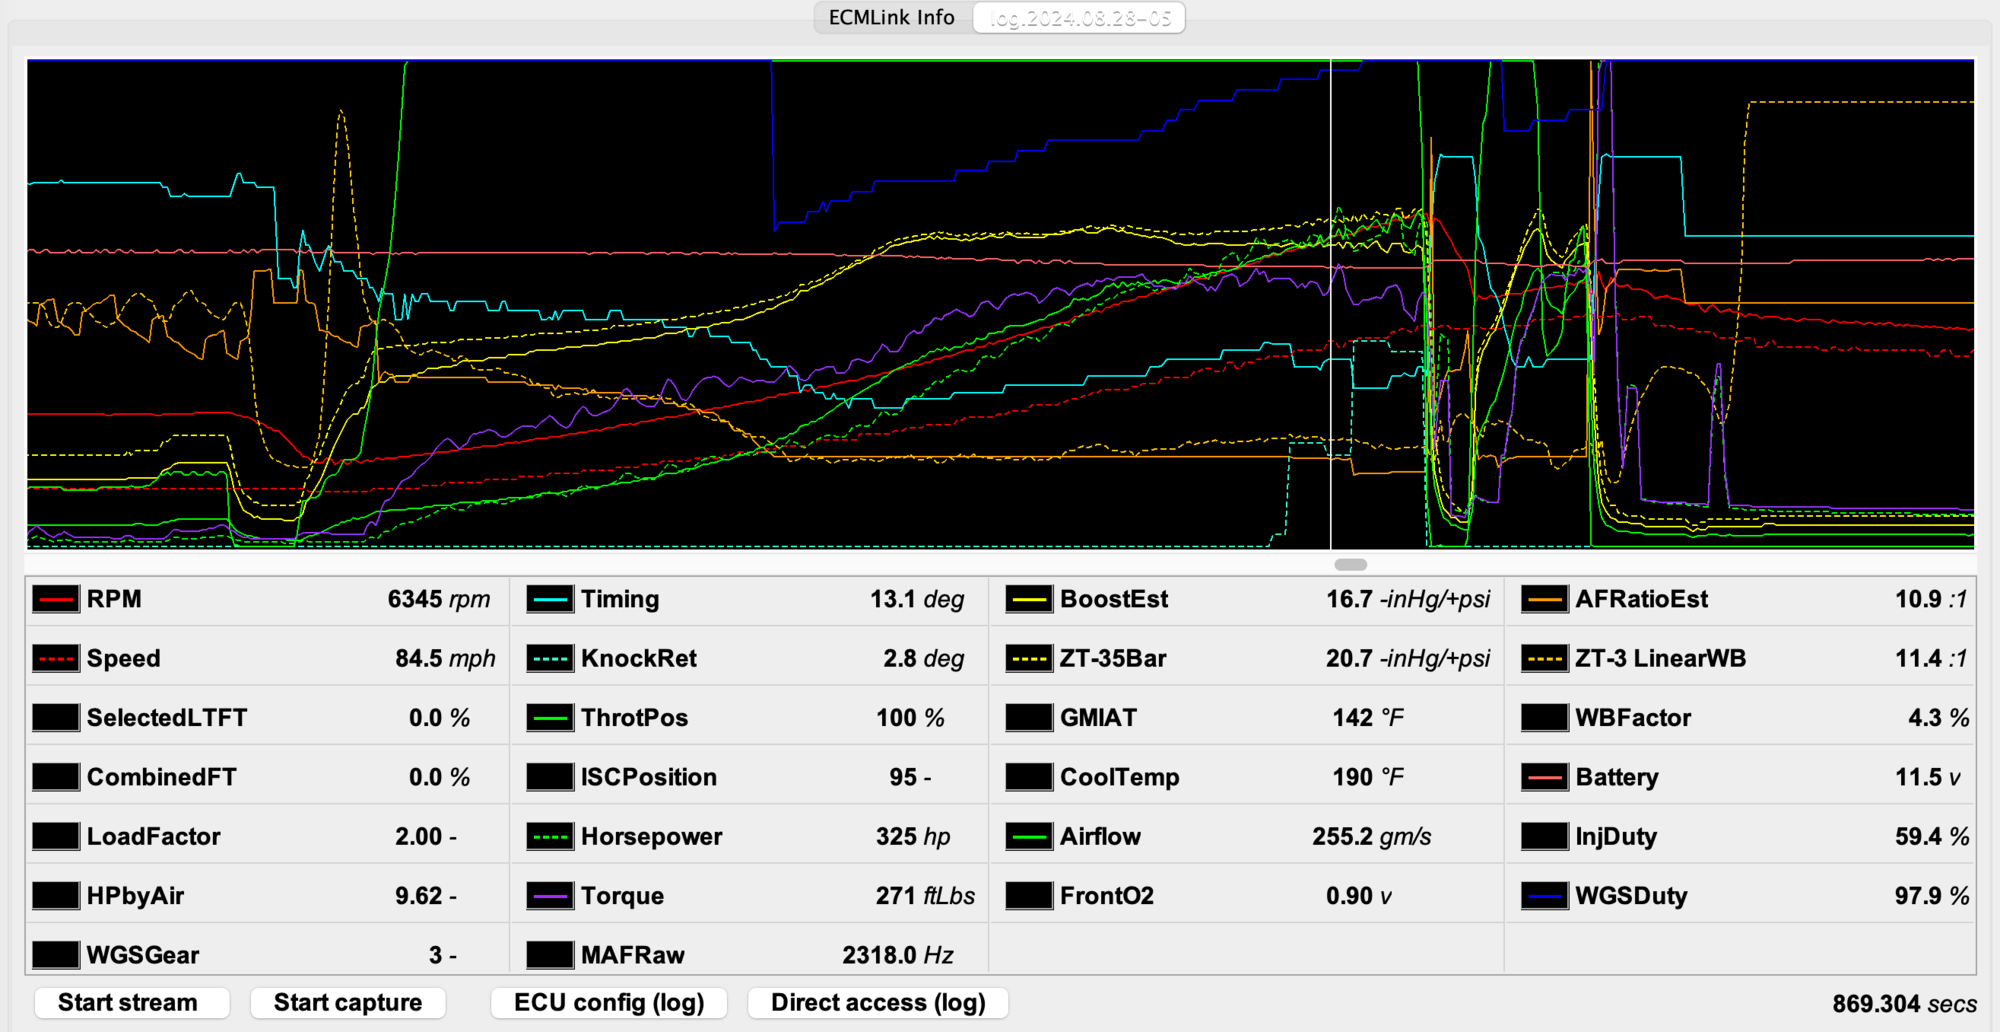Click the GMIAT color swatch
Viewport: 2000px width, 1032px height.
pyautogui.click(x=1029, y=717)
